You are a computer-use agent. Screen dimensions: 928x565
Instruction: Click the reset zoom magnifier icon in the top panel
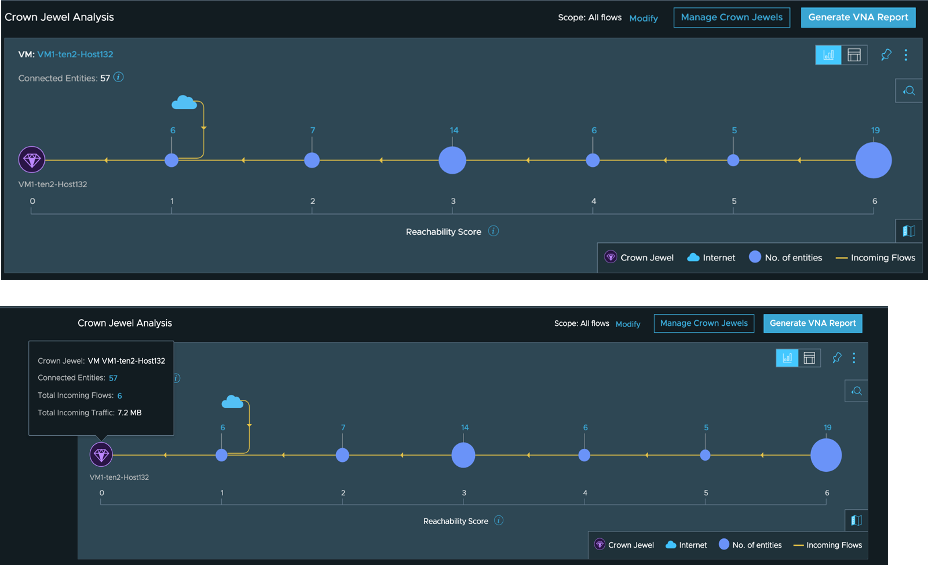(x=908, y=91)
